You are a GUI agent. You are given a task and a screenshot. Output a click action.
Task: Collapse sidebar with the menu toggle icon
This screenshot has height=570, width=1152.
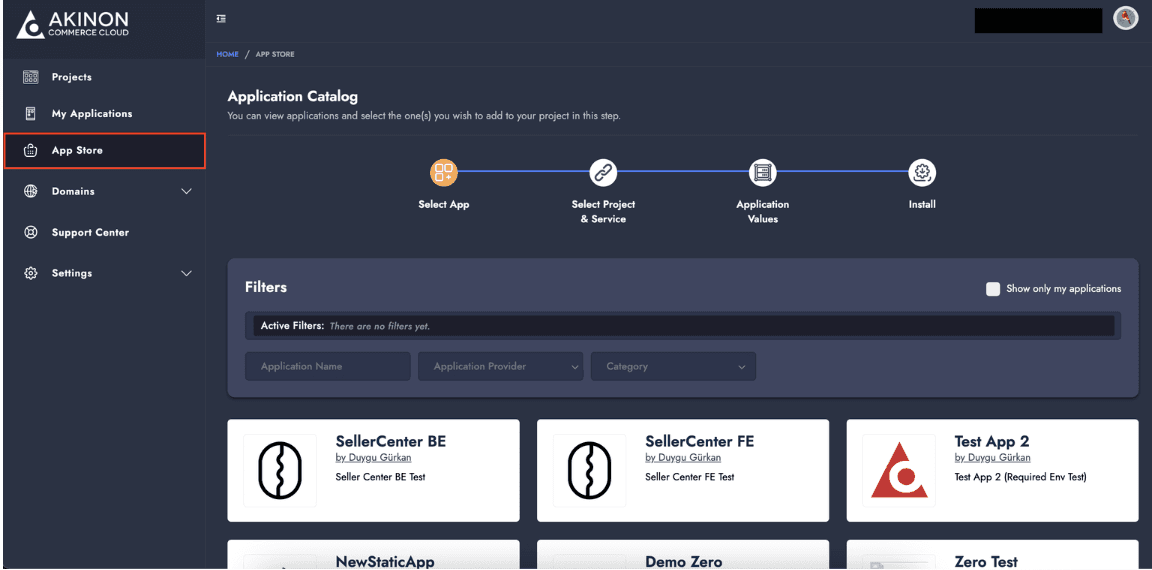[220, 19]
